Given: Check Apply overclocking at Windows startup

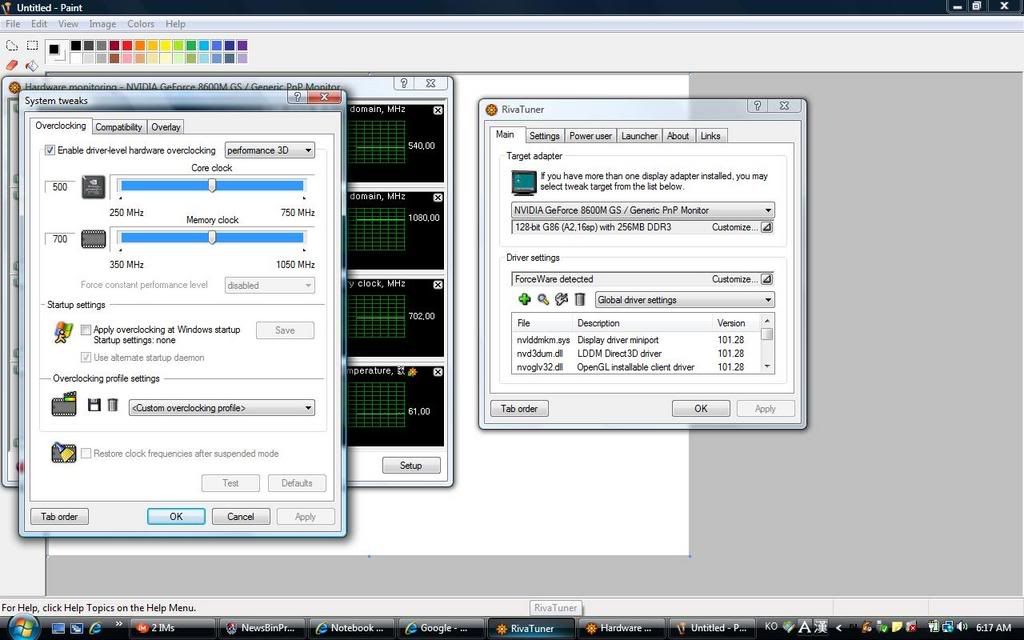Looking at the screenshot, I should (86, 330).
